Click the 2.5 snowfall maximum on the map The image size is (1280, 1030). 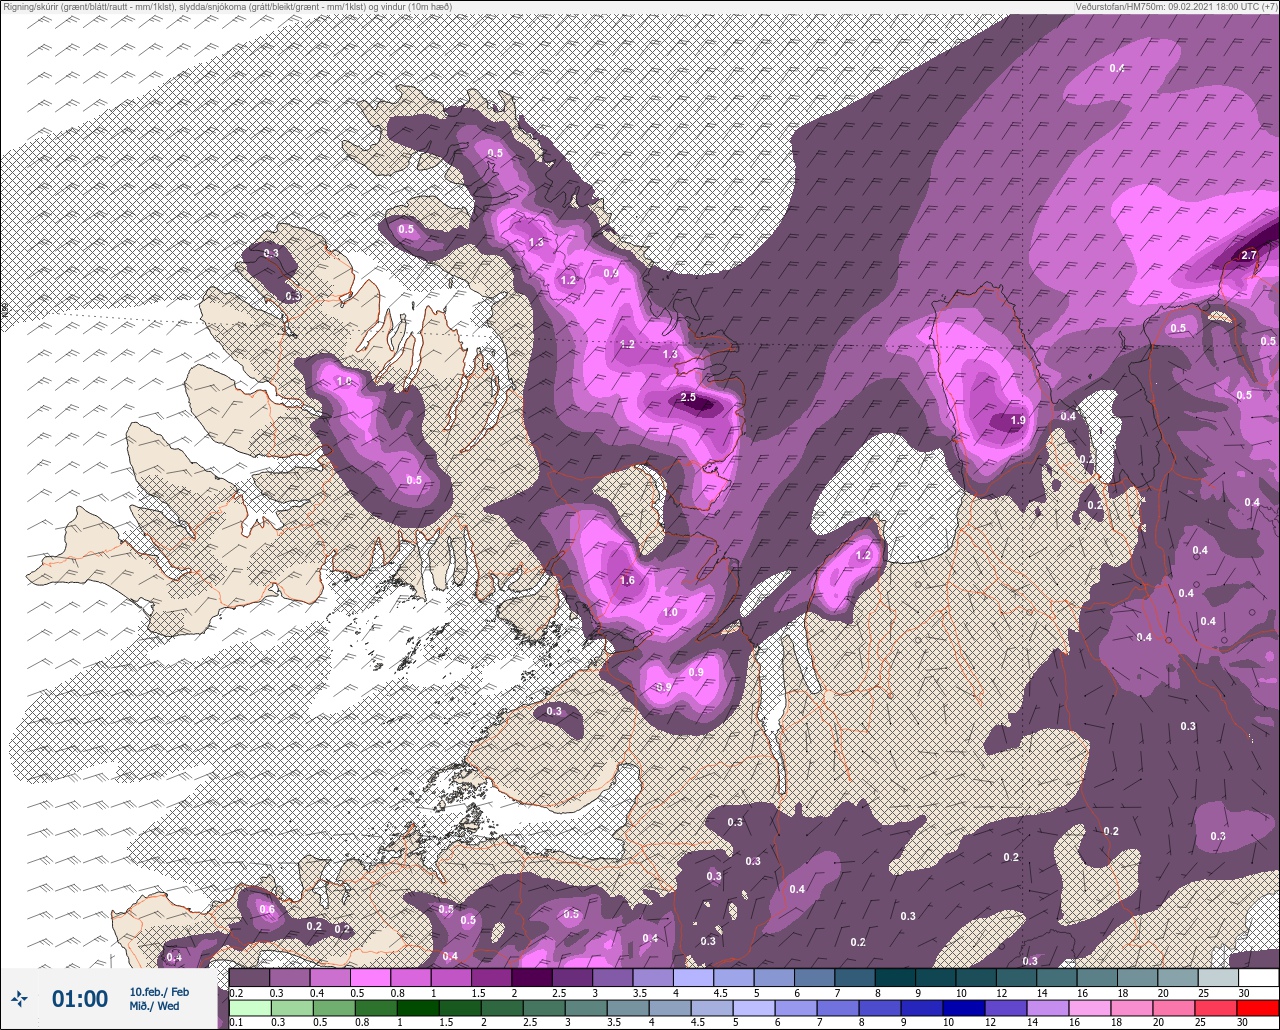(x=688, y=398)
